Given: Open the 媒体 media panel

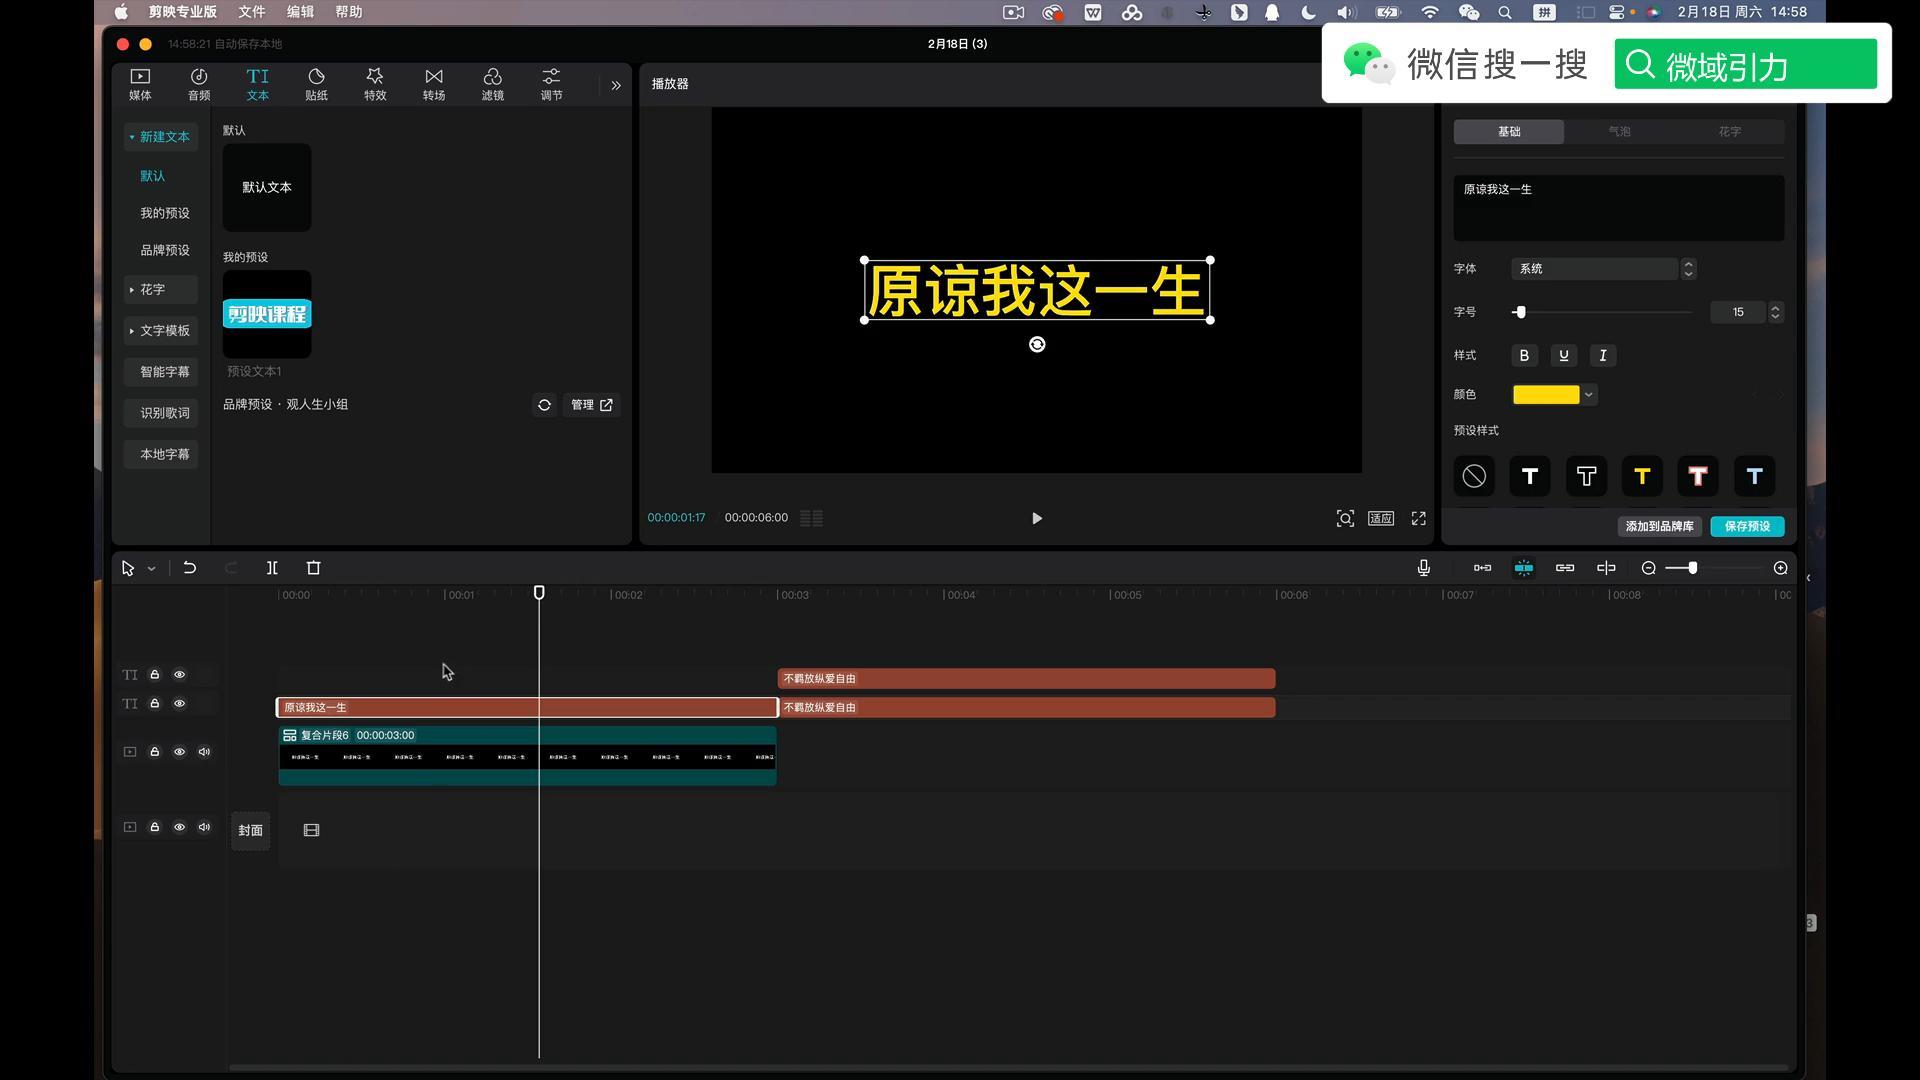Looking at the screenshot, I should click(x=140, y=84).
